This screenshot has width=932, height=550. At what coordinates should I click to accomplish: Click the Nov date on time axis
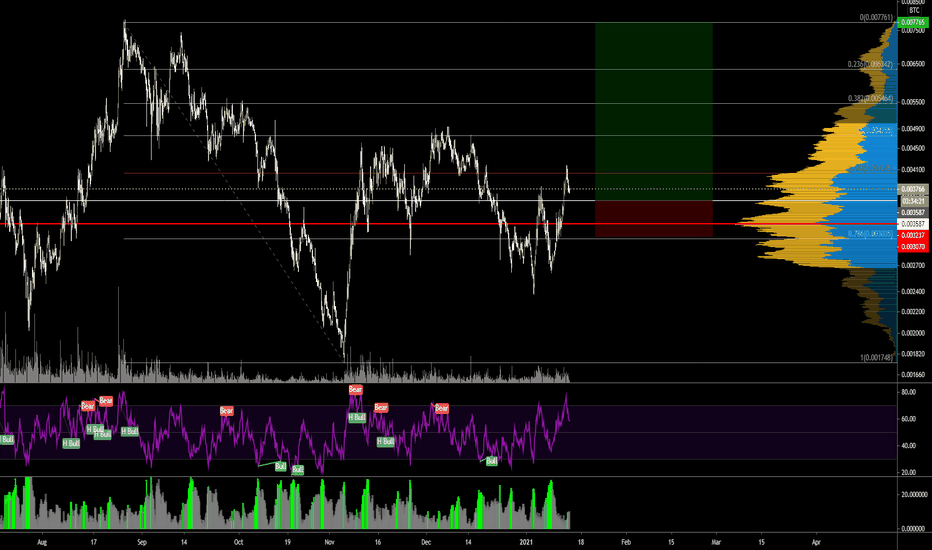click(330, 542)
